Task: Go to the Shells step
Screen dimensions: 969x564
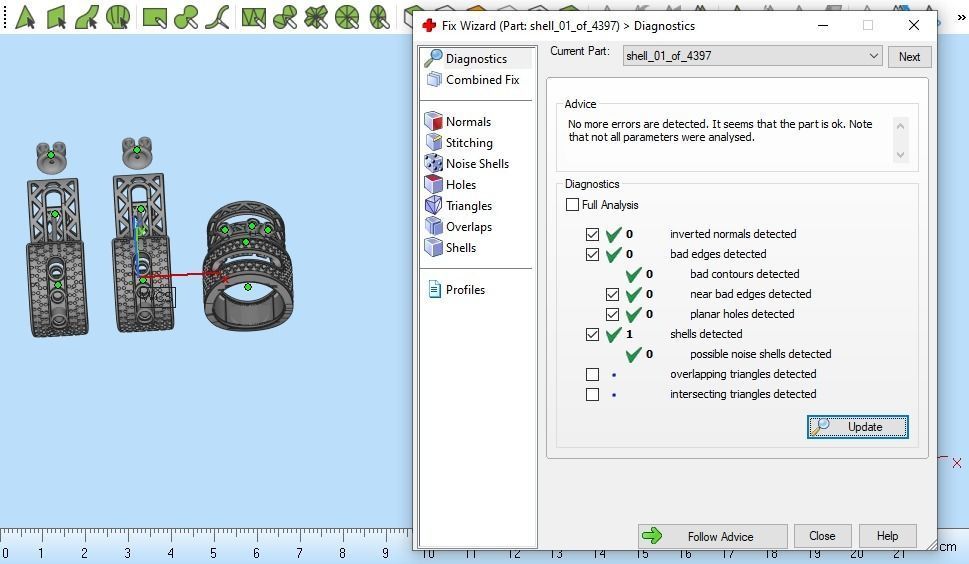Action: [x=451, y=248]
